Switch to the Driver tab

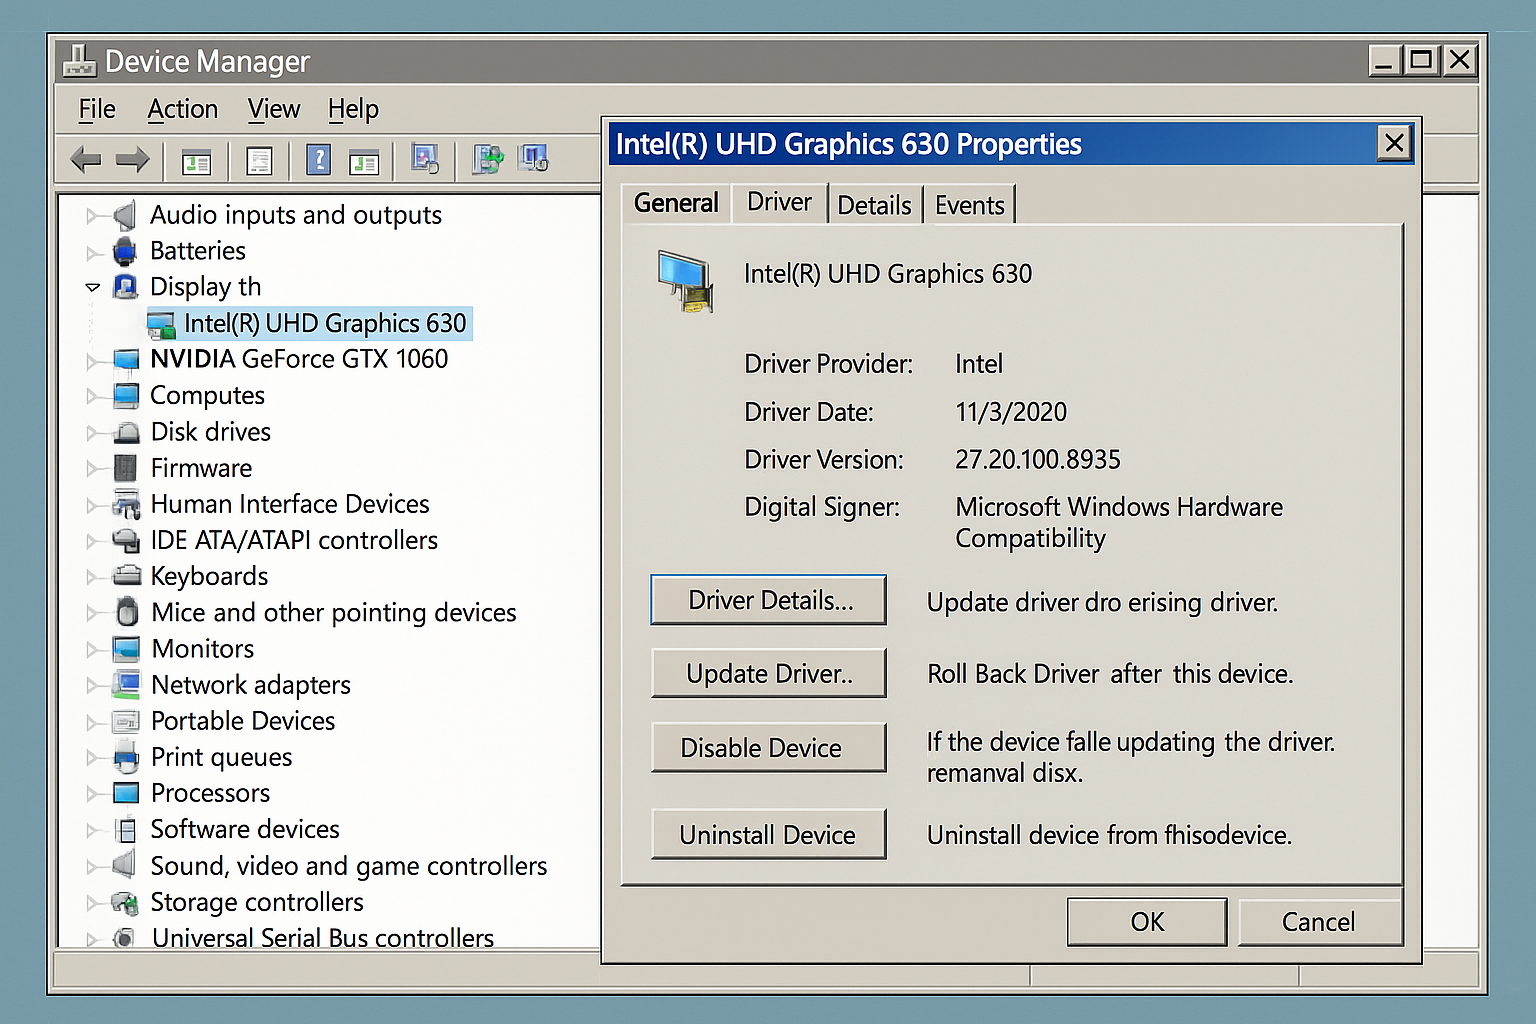pyautogui.click(x=779, y=202)
